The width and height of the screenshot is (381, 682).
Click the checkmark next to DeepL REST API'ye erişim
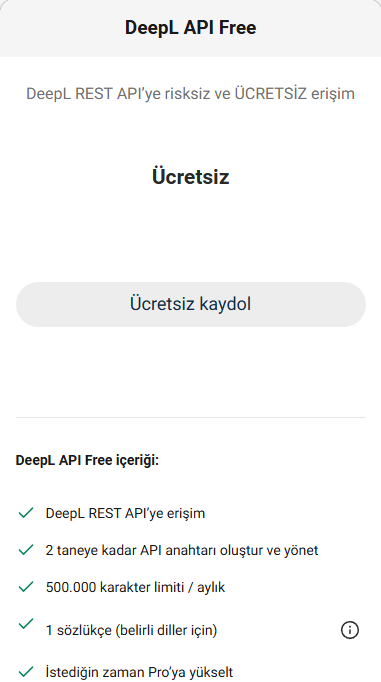click(x=26, y=513)
